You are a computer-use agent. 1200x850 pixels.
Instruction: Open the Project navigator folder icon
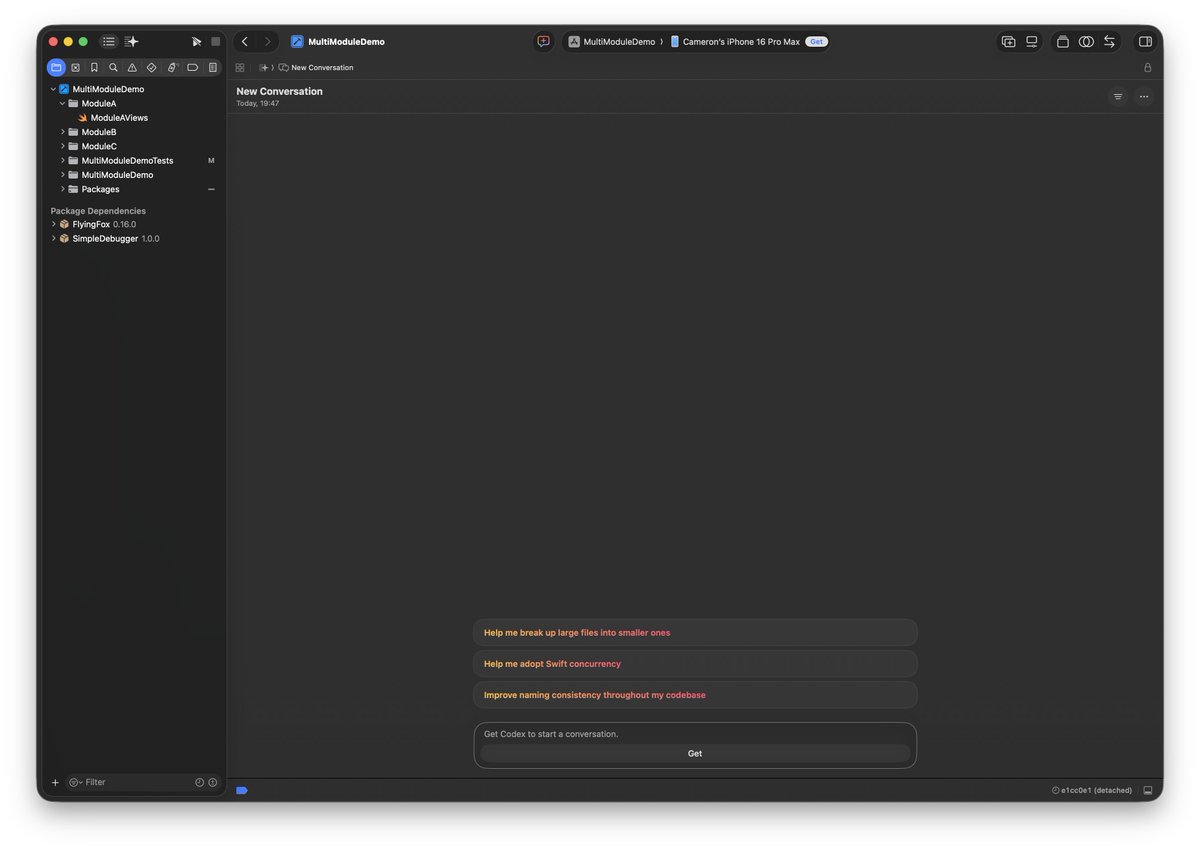click(56, 67)
